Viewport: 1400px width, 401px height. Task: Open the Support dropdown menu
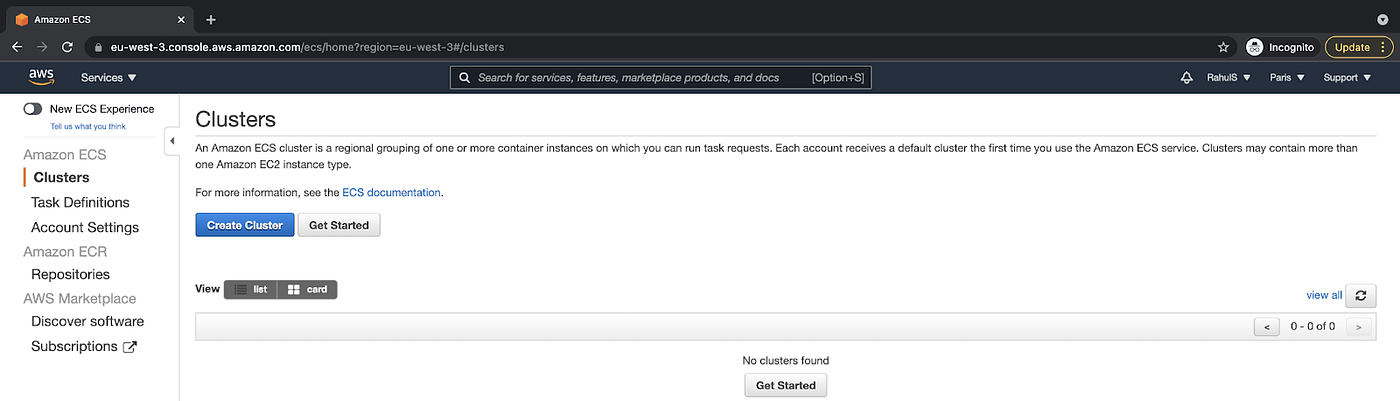[1346, 77]
